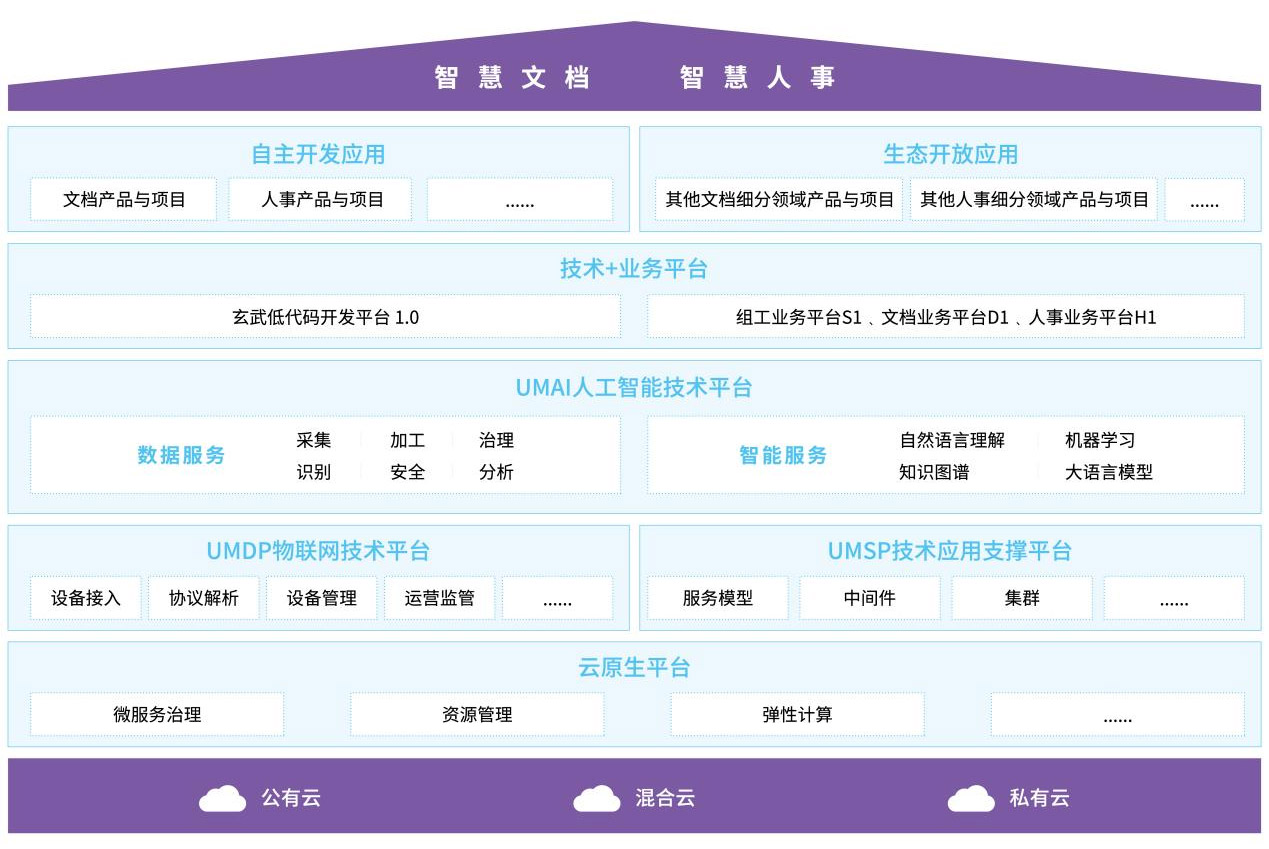1269x849 pixels.
Task: Select the 协议解析 box
Action: (204, 598)
